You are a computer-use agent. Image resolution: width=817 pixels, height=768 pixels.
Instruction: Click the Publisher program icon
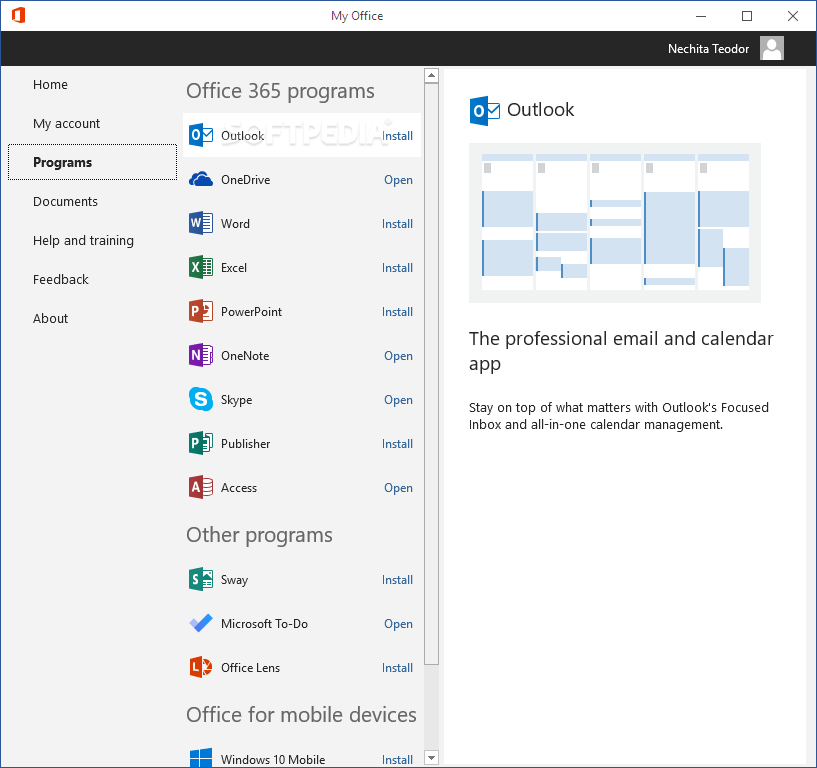tap(201, 443)
